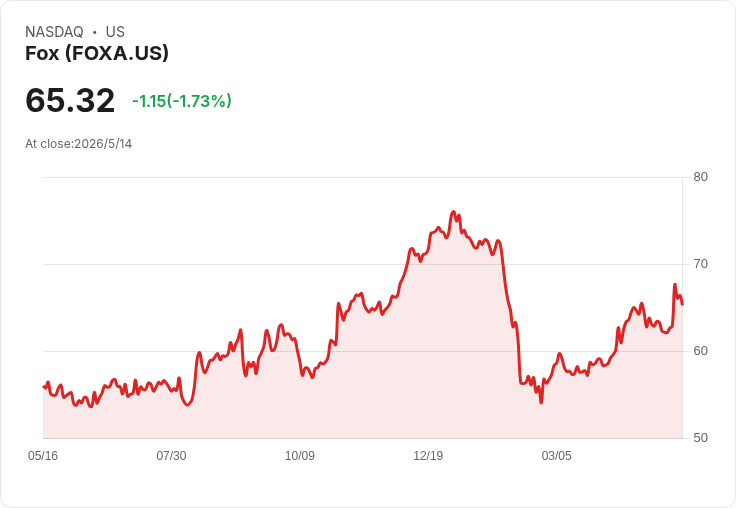Click the At close:2026/5/14 timestamp
The image size is (736, 508).
click(x=78, y=144)
